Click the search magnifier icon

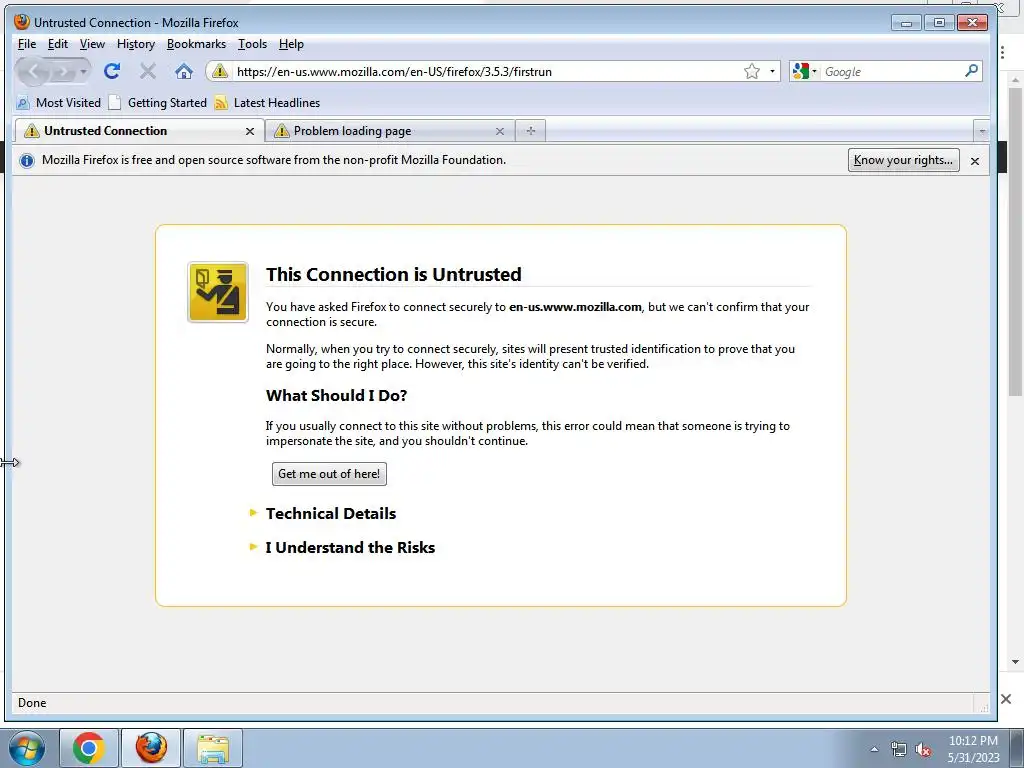971,71
